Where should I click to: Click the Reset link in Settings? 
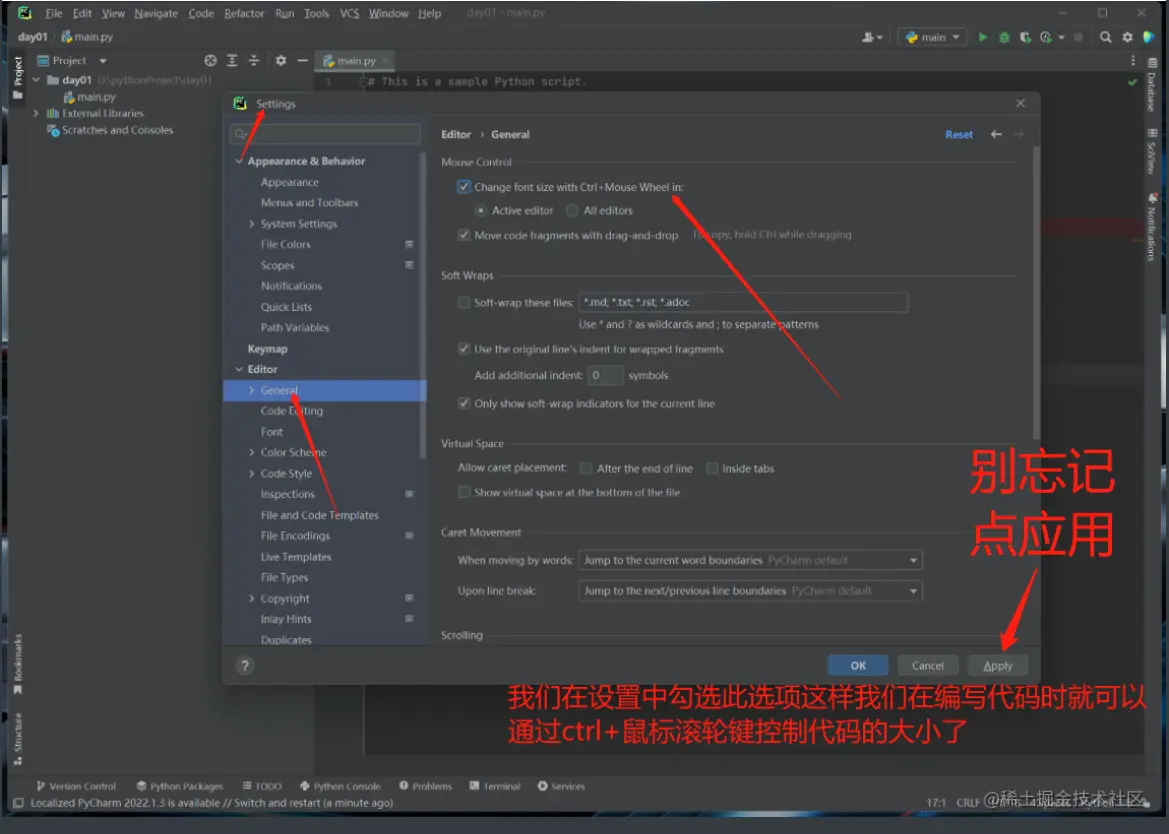(959, 134)
